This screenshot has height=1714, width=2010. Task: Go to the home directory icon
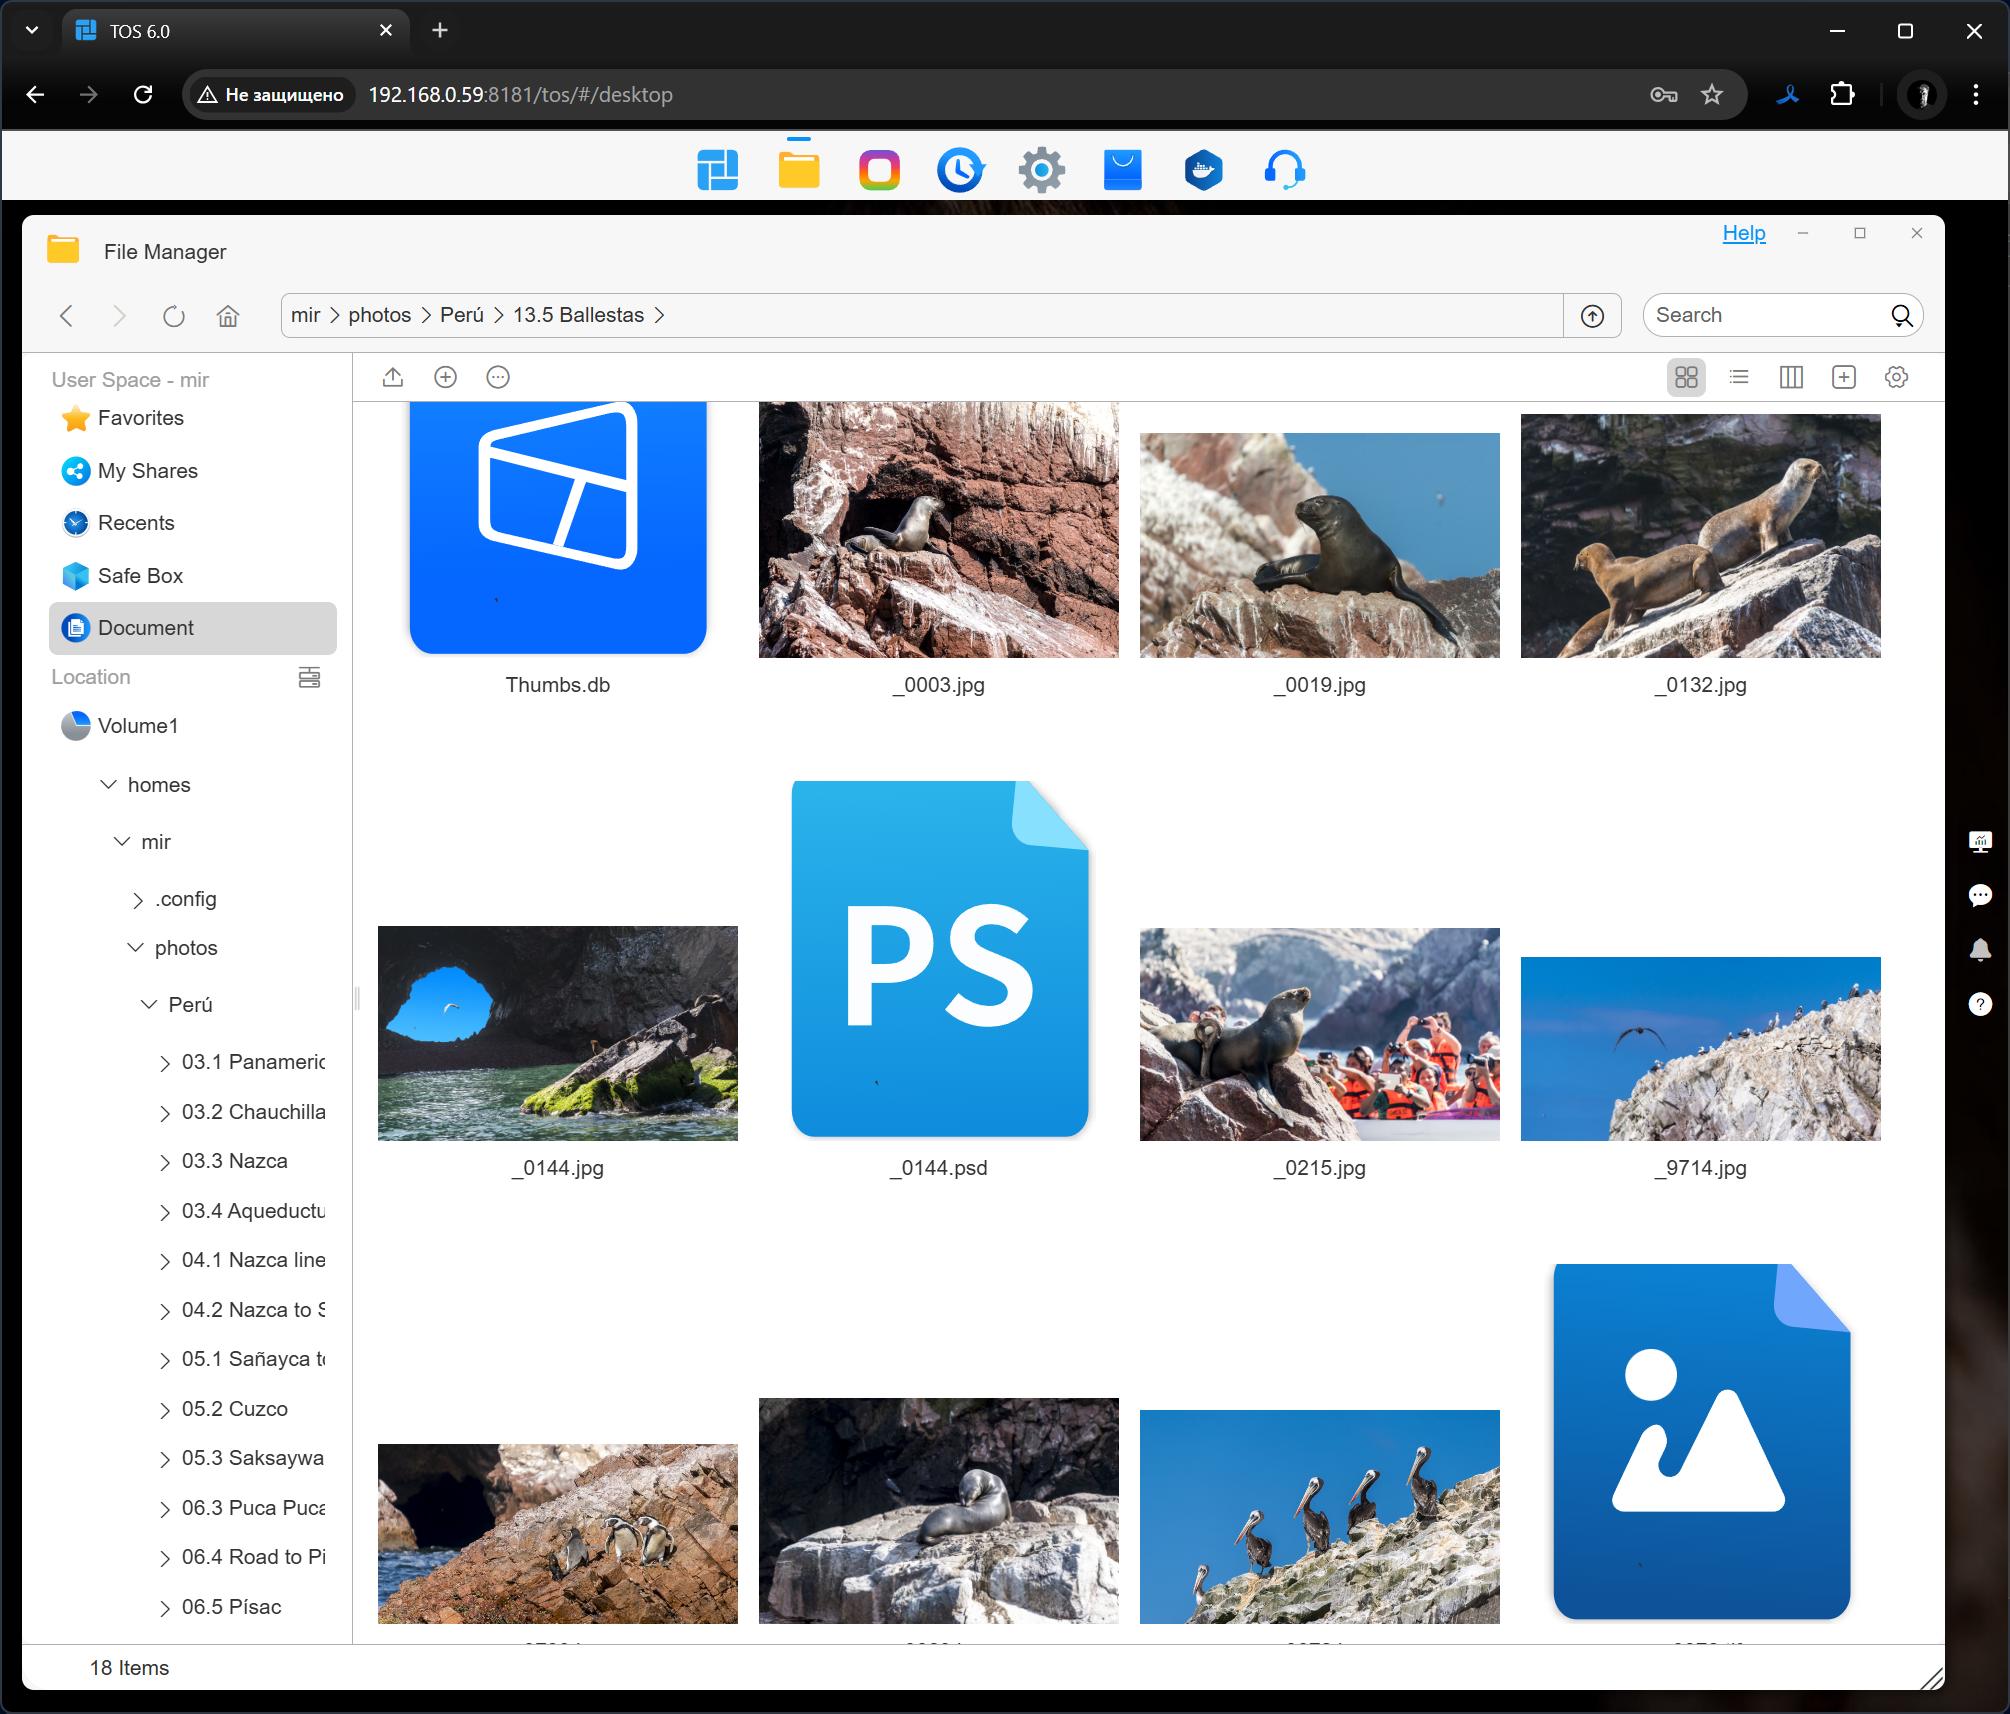tap(228, 316)
